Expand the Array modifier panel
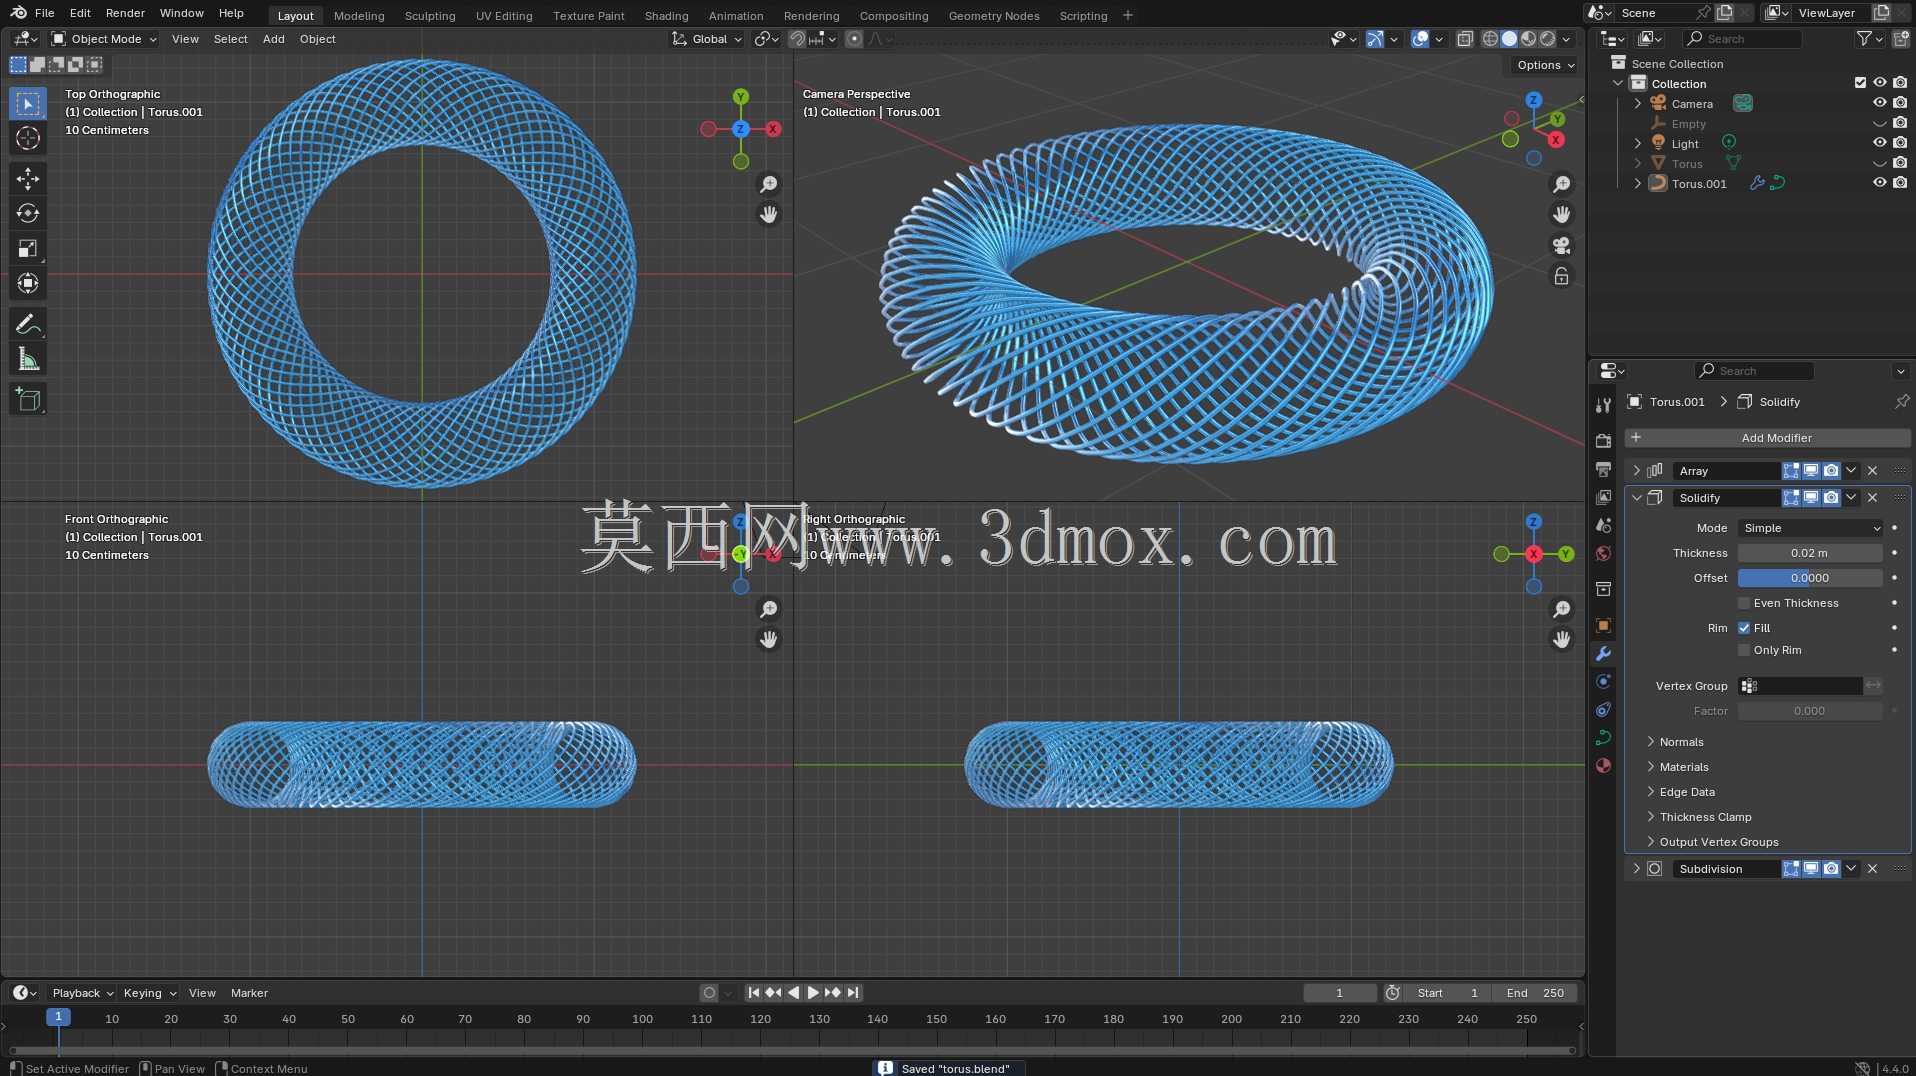1916x1076 pixels. [1636, 471]
